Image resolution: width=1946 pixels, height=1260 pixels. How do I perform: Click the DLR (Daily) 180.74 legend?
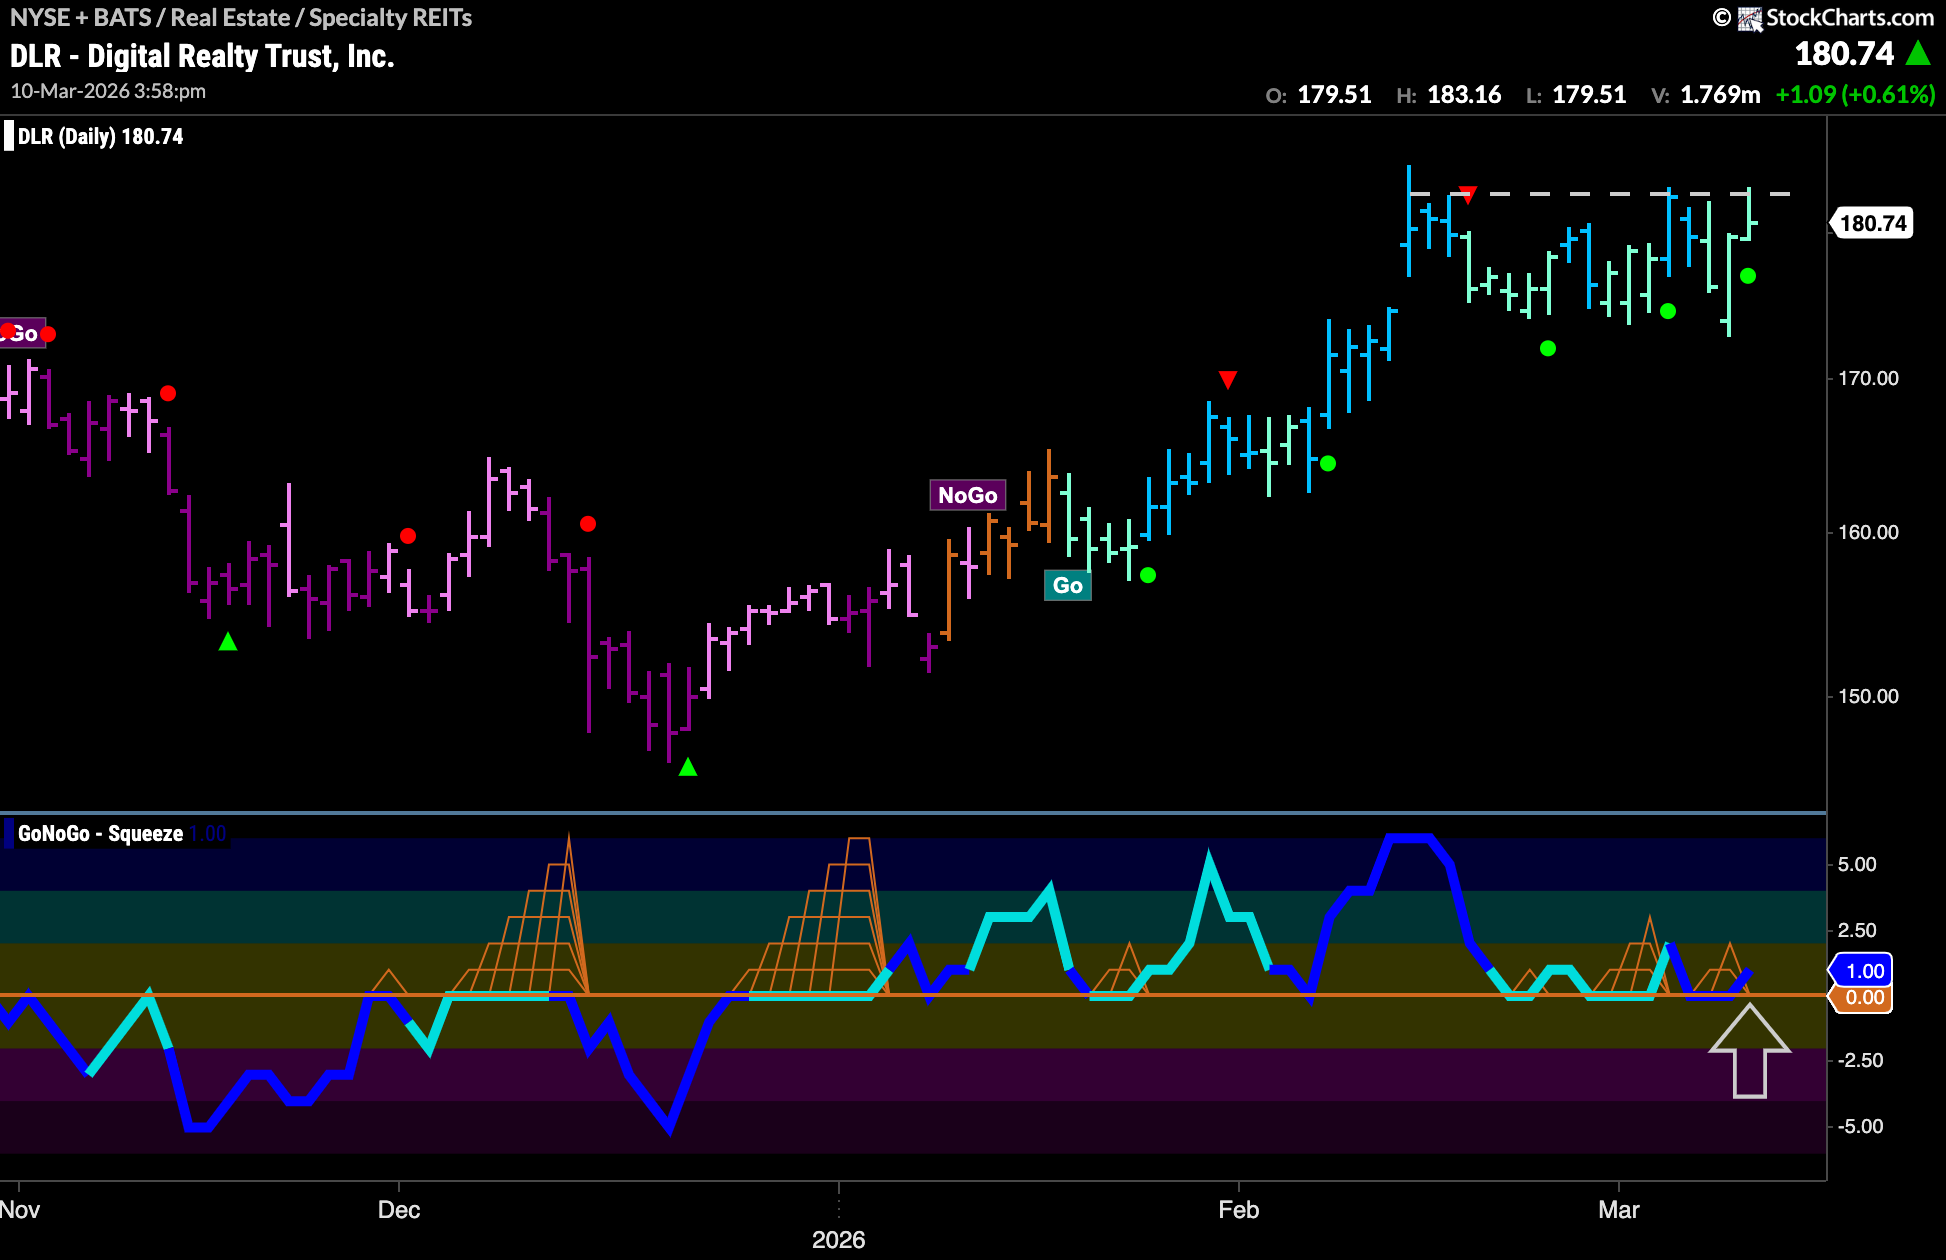click(x=100, y=136)
